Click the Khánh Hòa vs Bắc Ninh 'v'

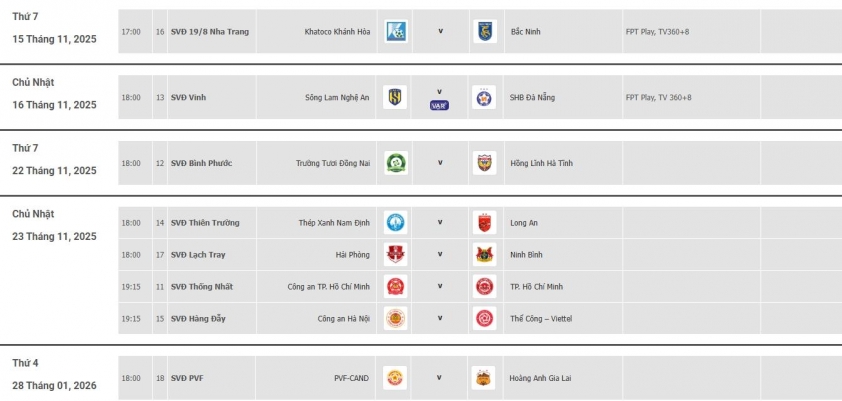coord(440,31)
